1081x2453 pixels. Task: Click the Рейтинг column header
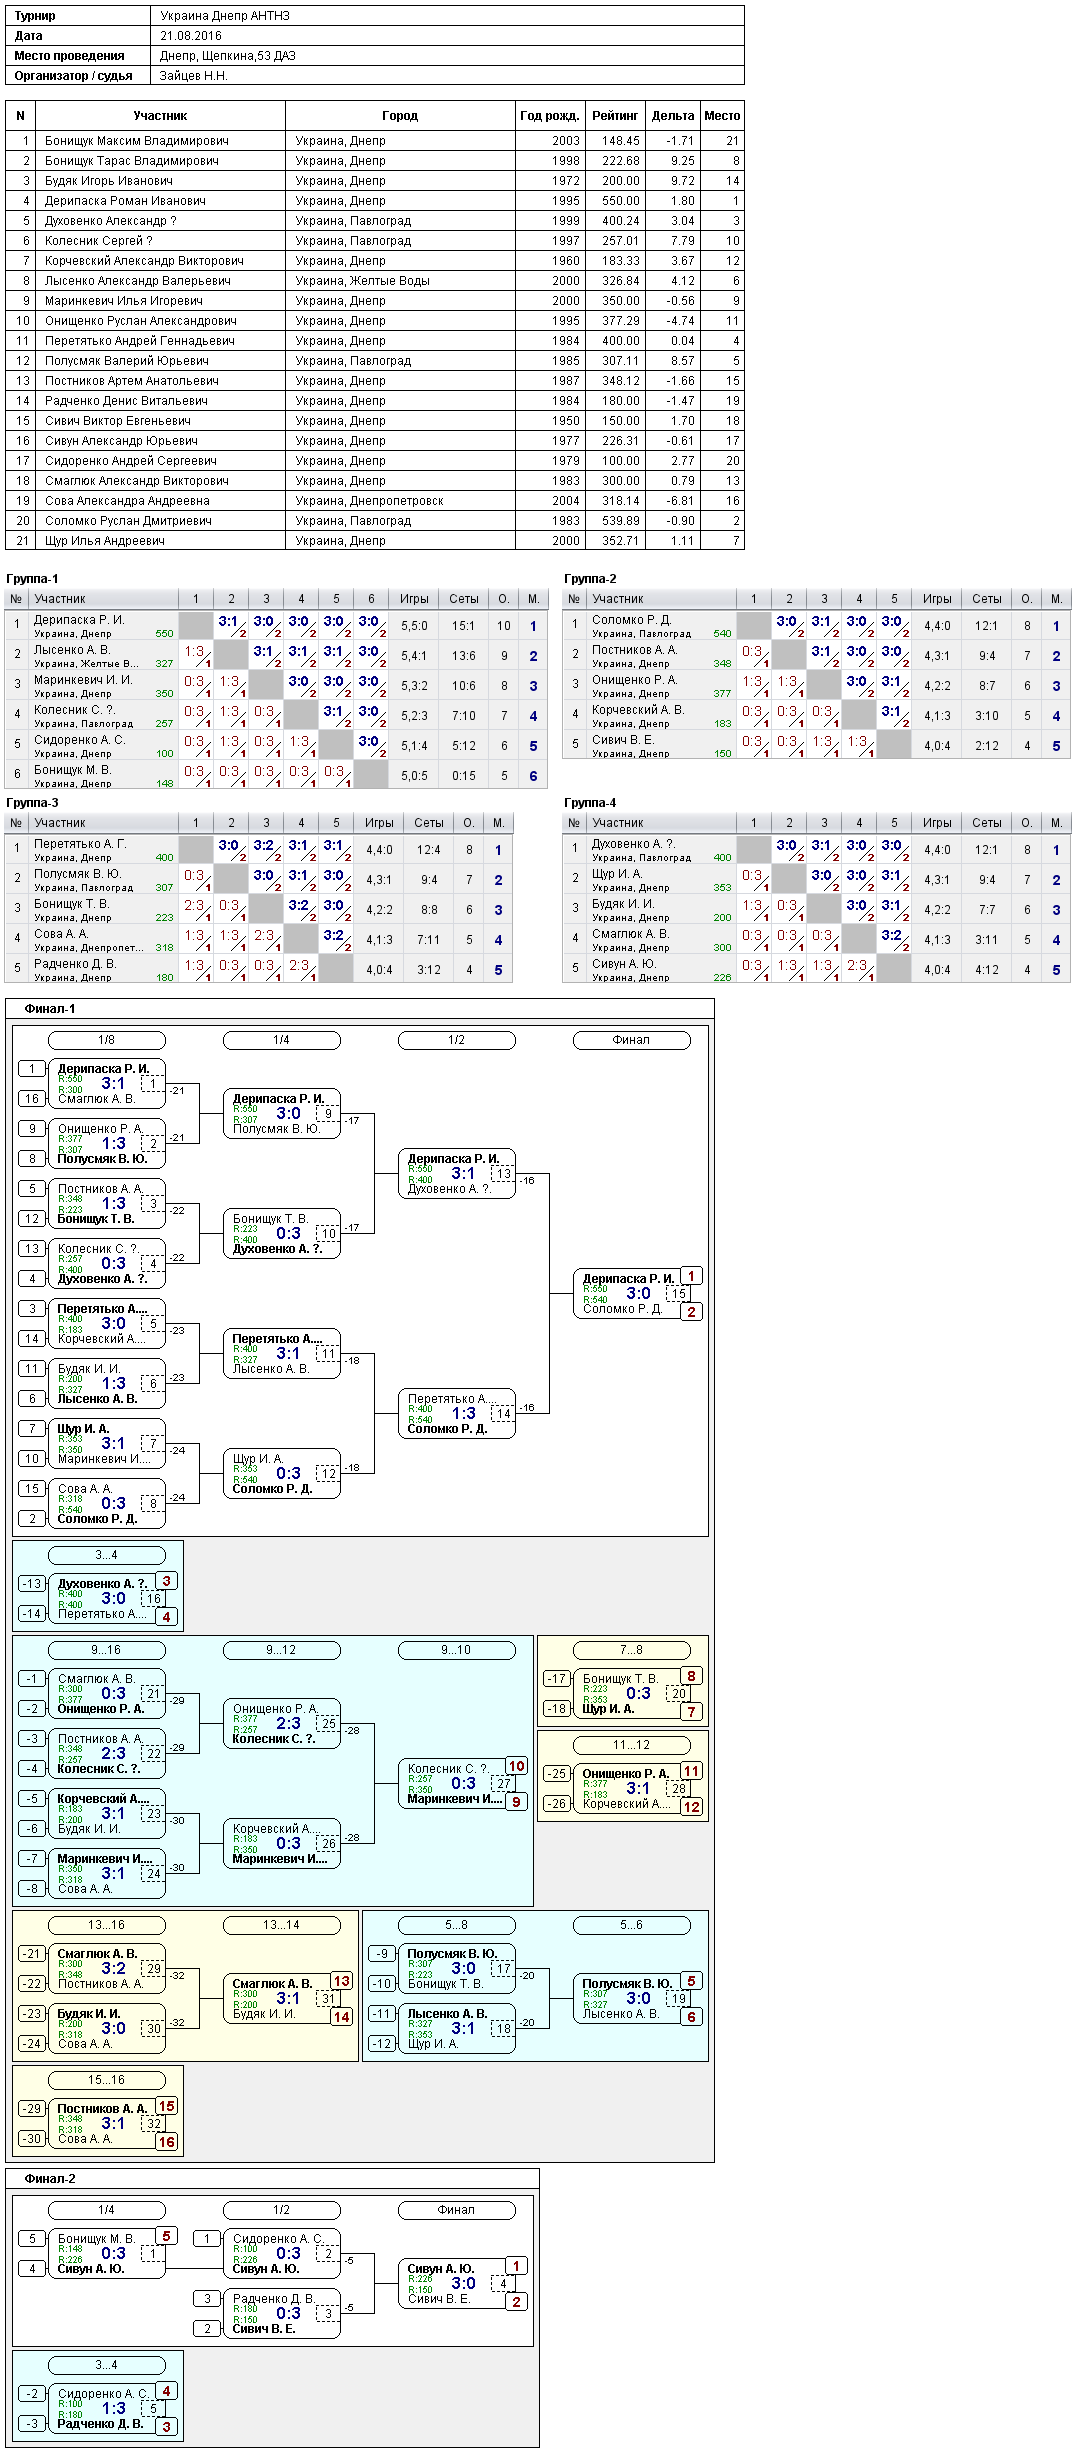(615, 116)
